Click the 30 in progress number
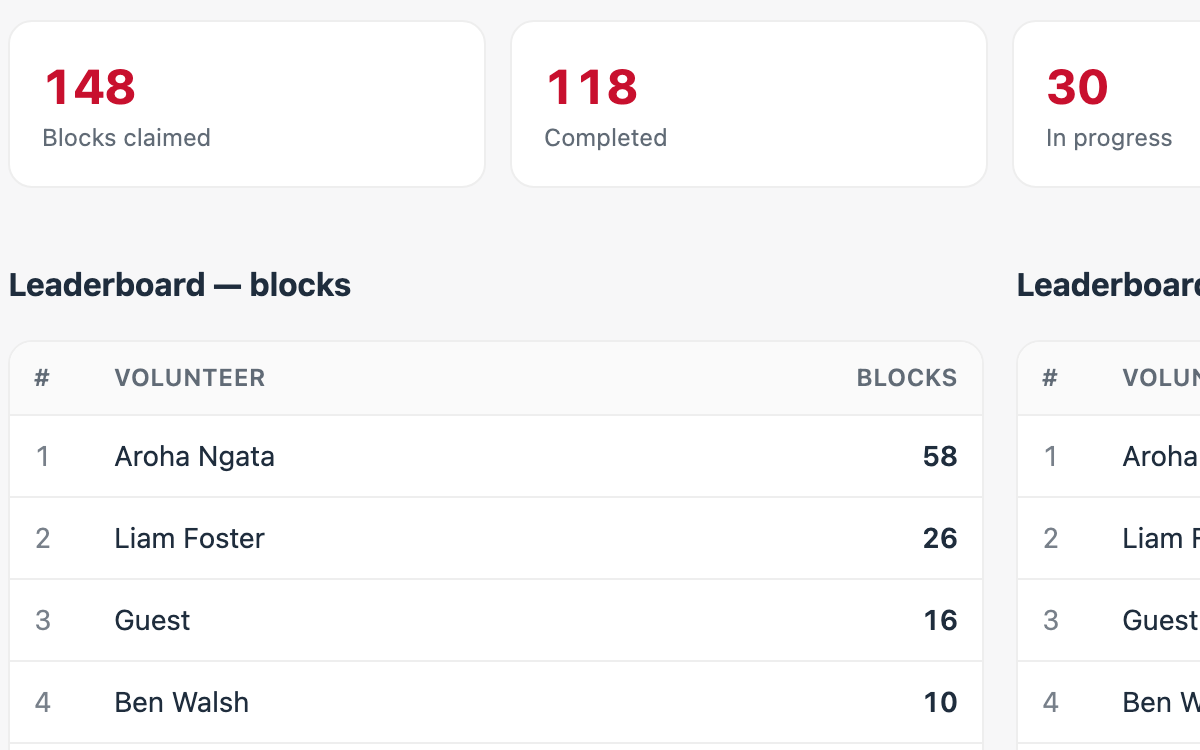The width and height of the screenshot is (1200, 750). pos(1078,87)
